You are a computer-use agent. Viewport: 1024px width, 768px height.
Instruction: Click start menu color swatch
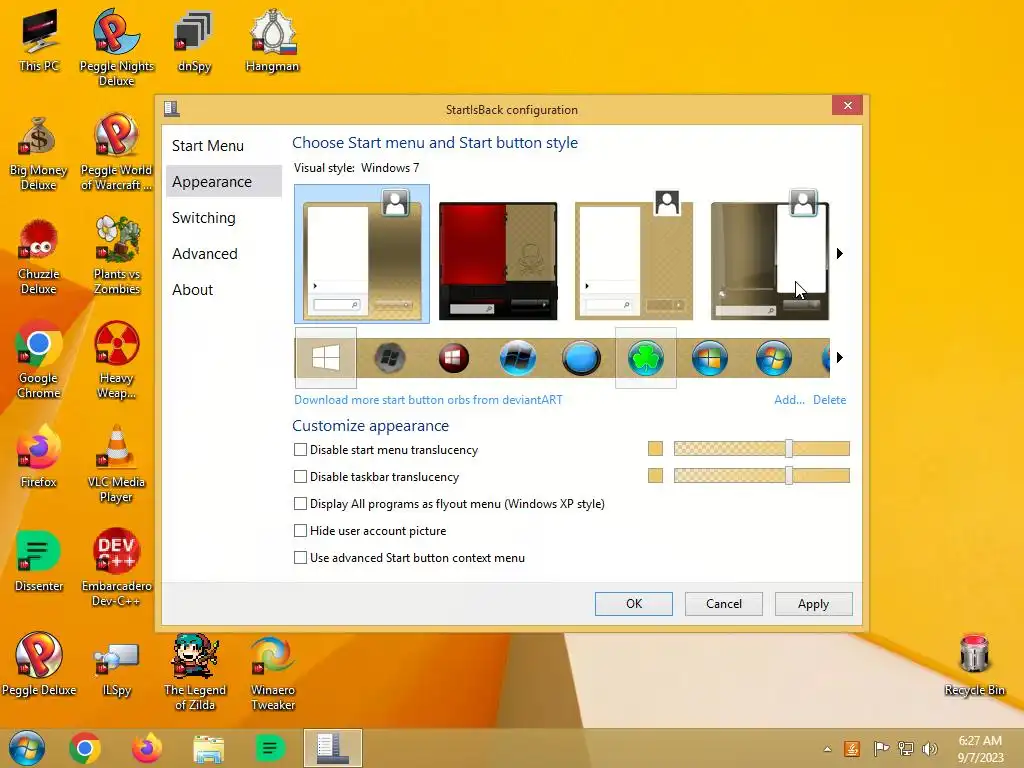[x=655, y=449]
